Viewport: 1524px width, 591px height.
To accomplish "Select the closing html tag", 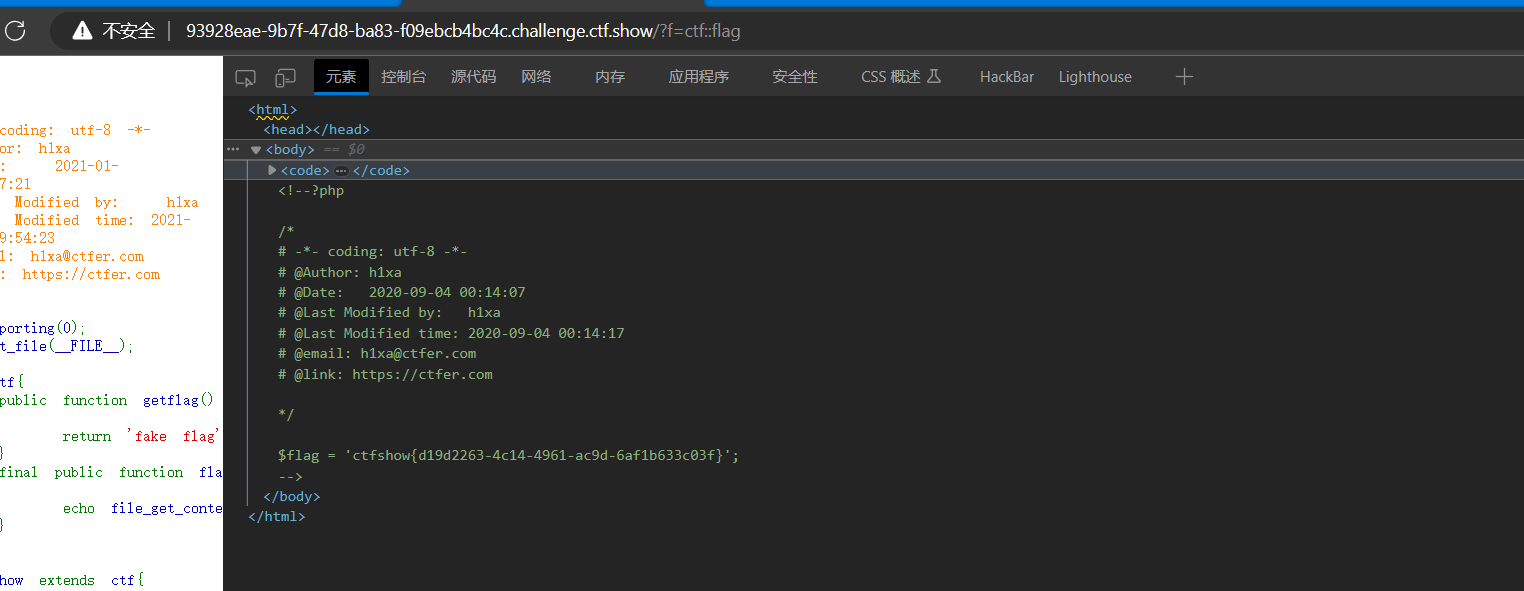I will pos(277,517).
